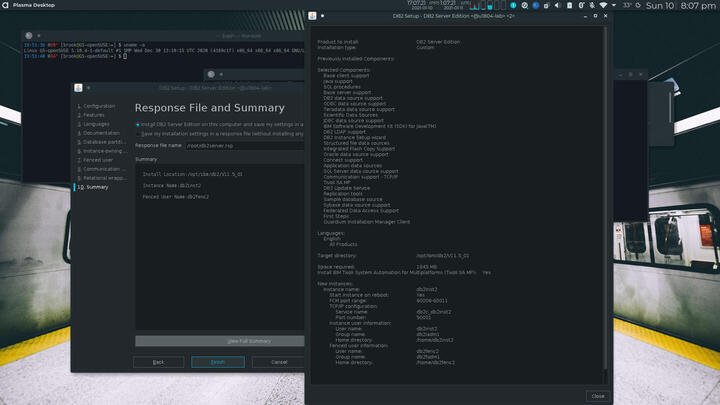The image size is (720, 405).
Task: Go to the 9. Relational wrappers wizard step
Action: tap(101, 178)
